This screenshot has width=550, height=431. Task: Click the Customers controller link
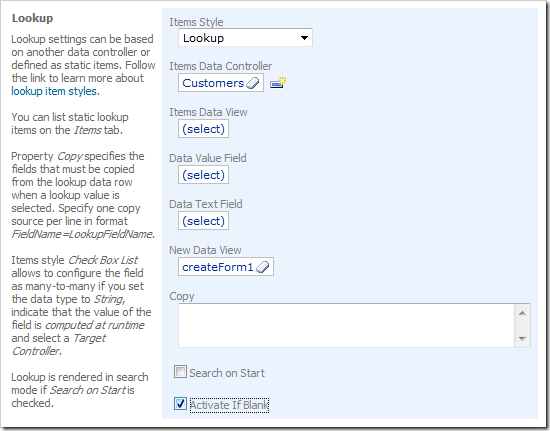[x=213, y=83]
